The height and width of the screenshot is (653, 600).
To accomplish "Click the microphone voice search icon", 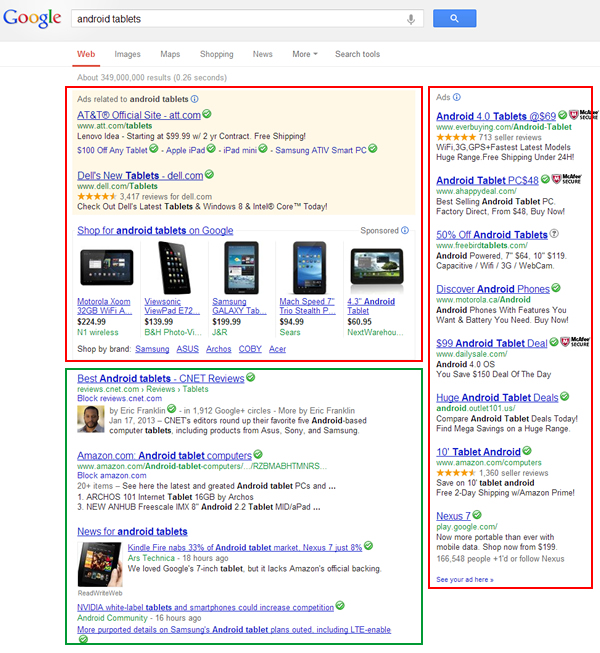I will [x=411, y=19].
